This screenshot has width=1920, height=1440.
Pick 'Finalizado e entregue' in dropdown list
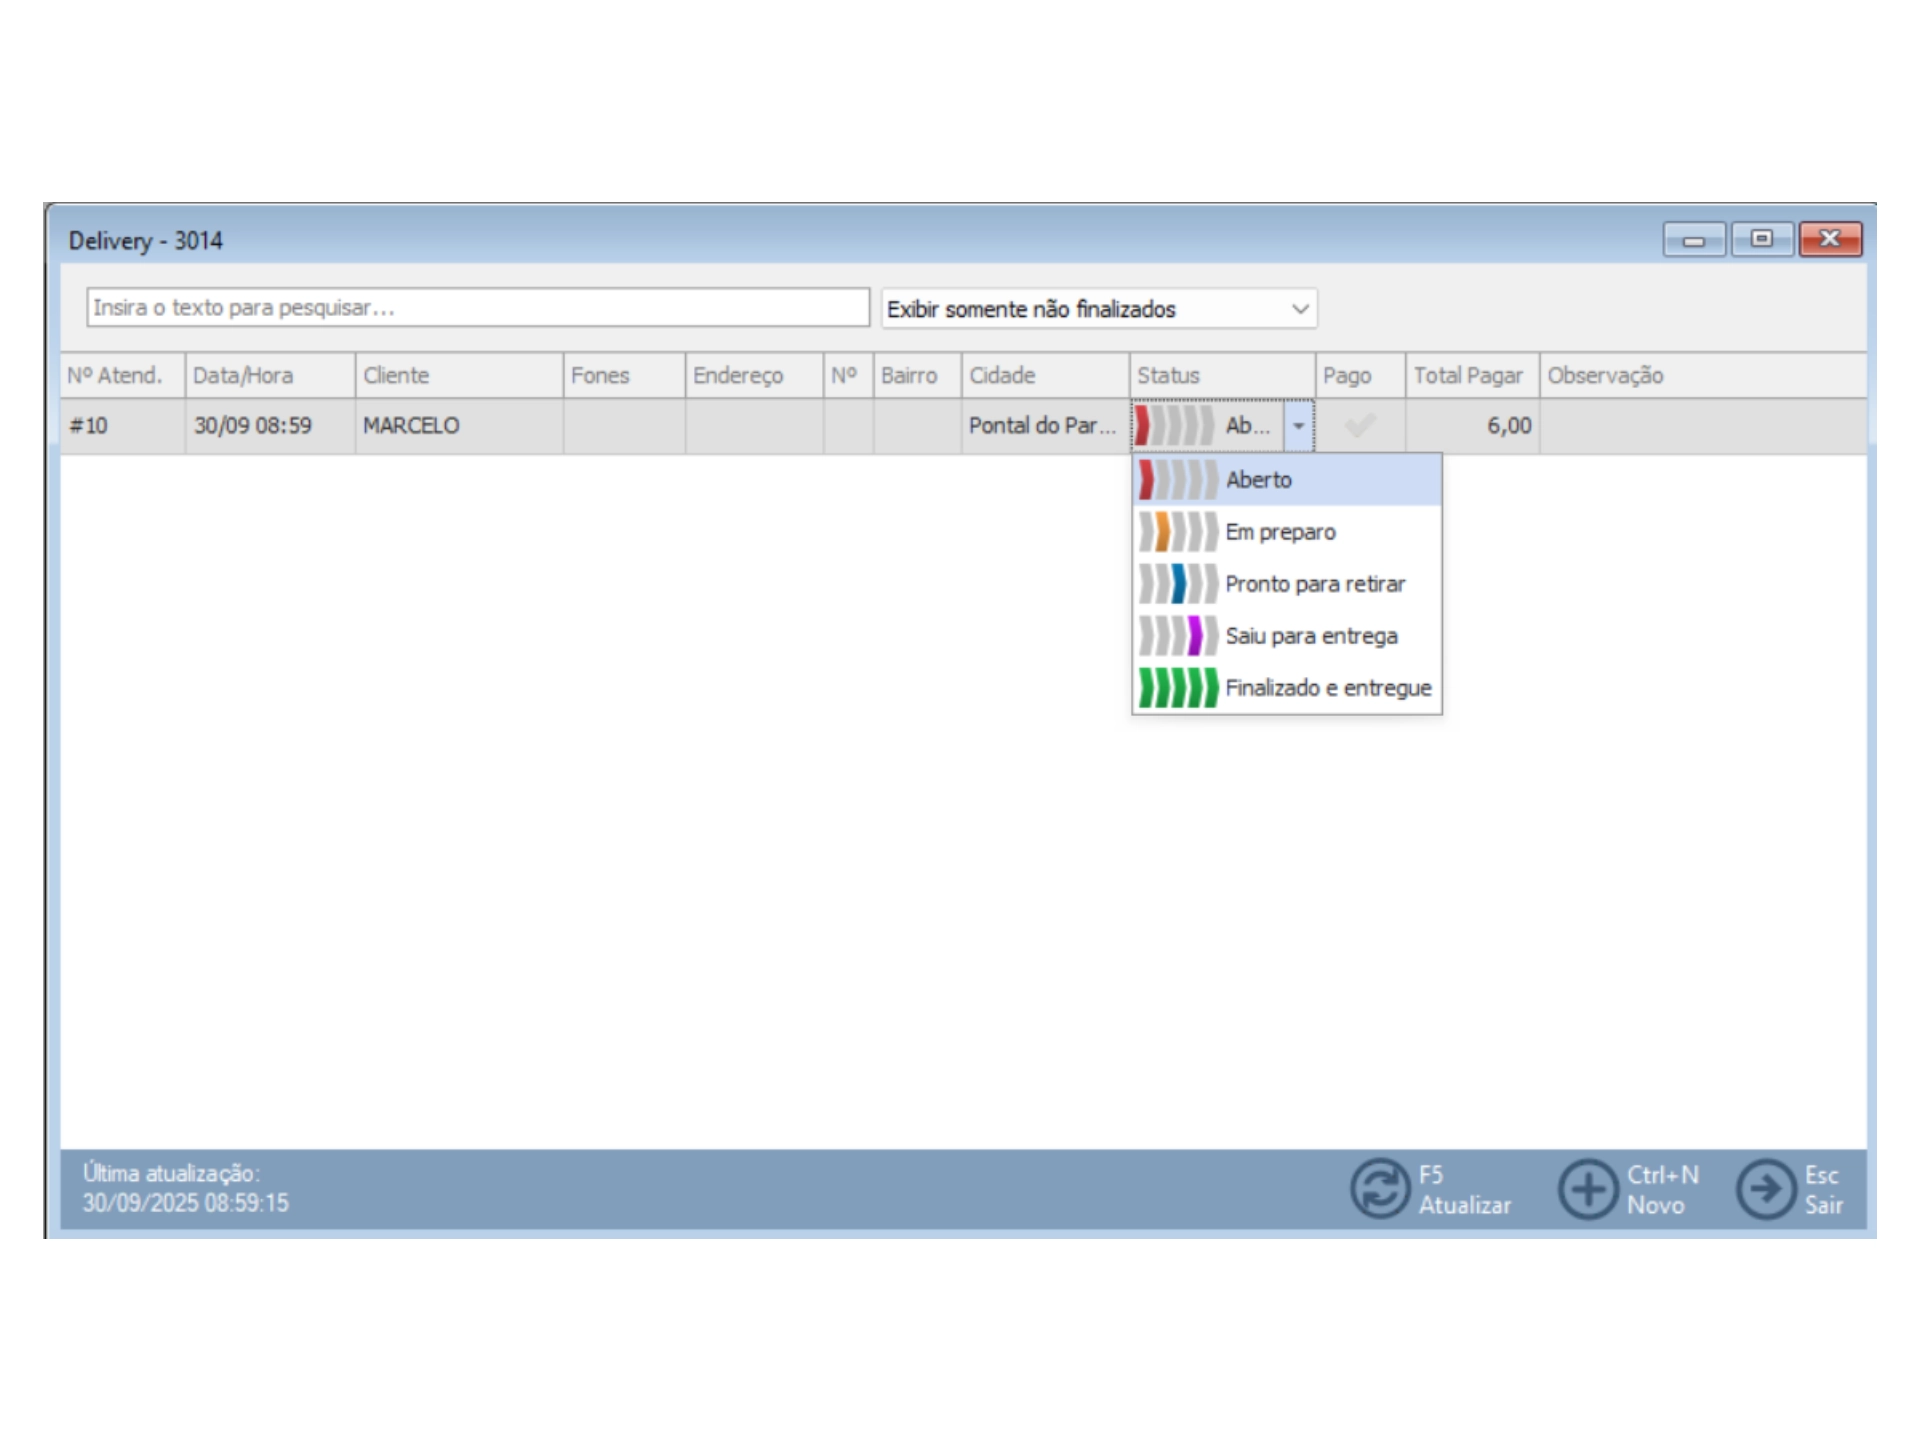[1328, 688]
